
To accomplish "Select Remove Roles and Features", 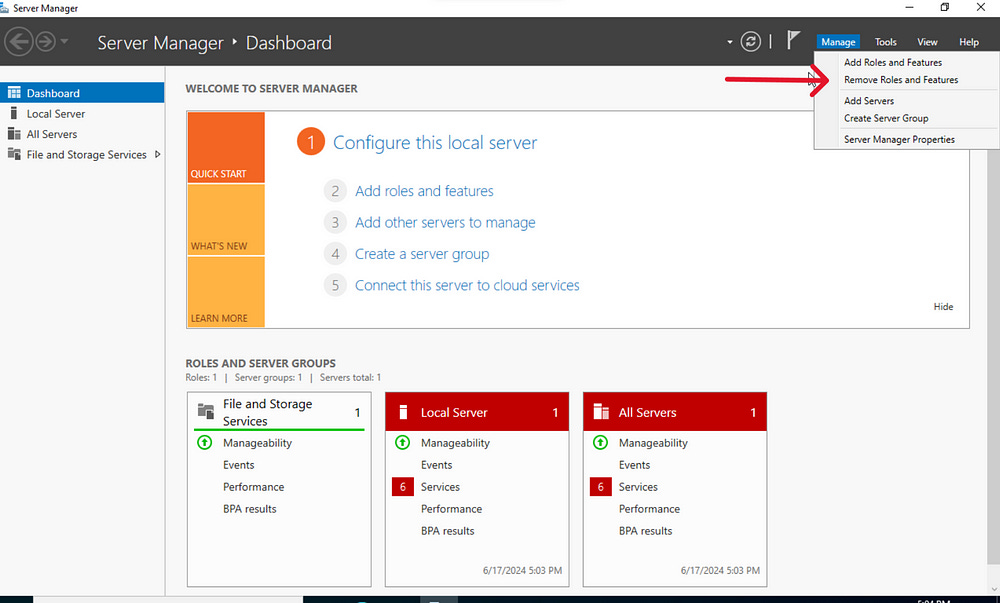I will pyautogui.click(x=901, y=80).
